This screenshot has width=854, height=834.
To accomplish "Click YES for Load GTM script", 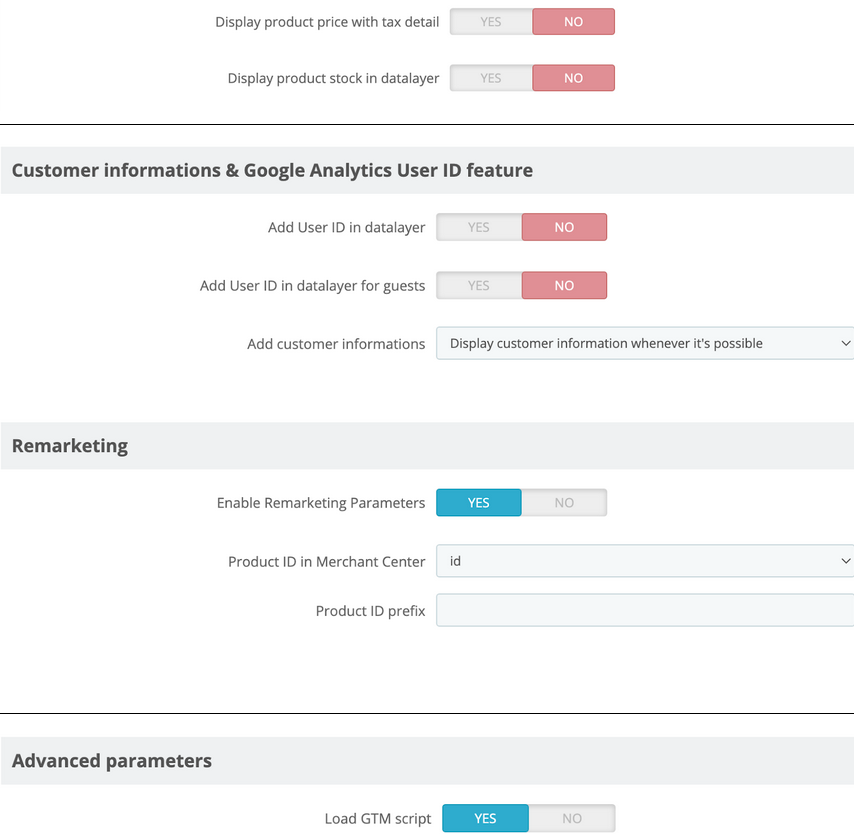I will click(x=485, y=819).
